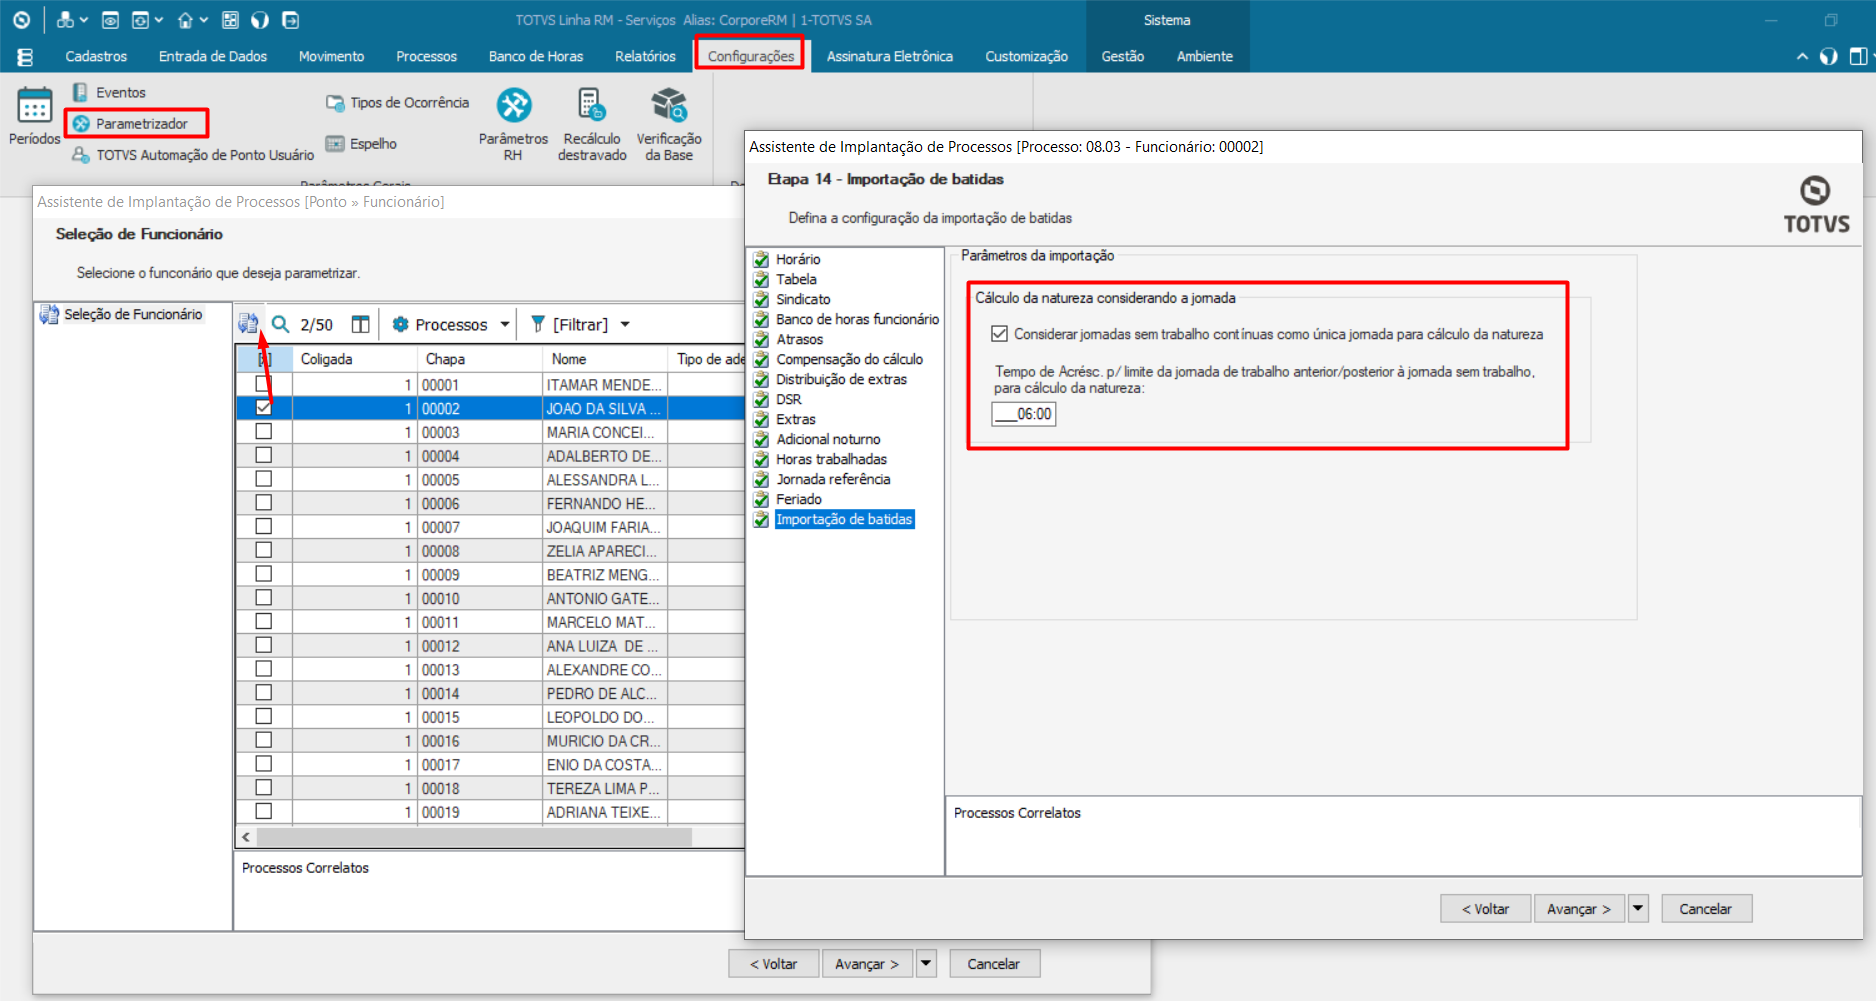Viewport: 1876px width, 1001px height.
Task: Click Cancelar in the employee selection wizard
Action: click(994, 963)
